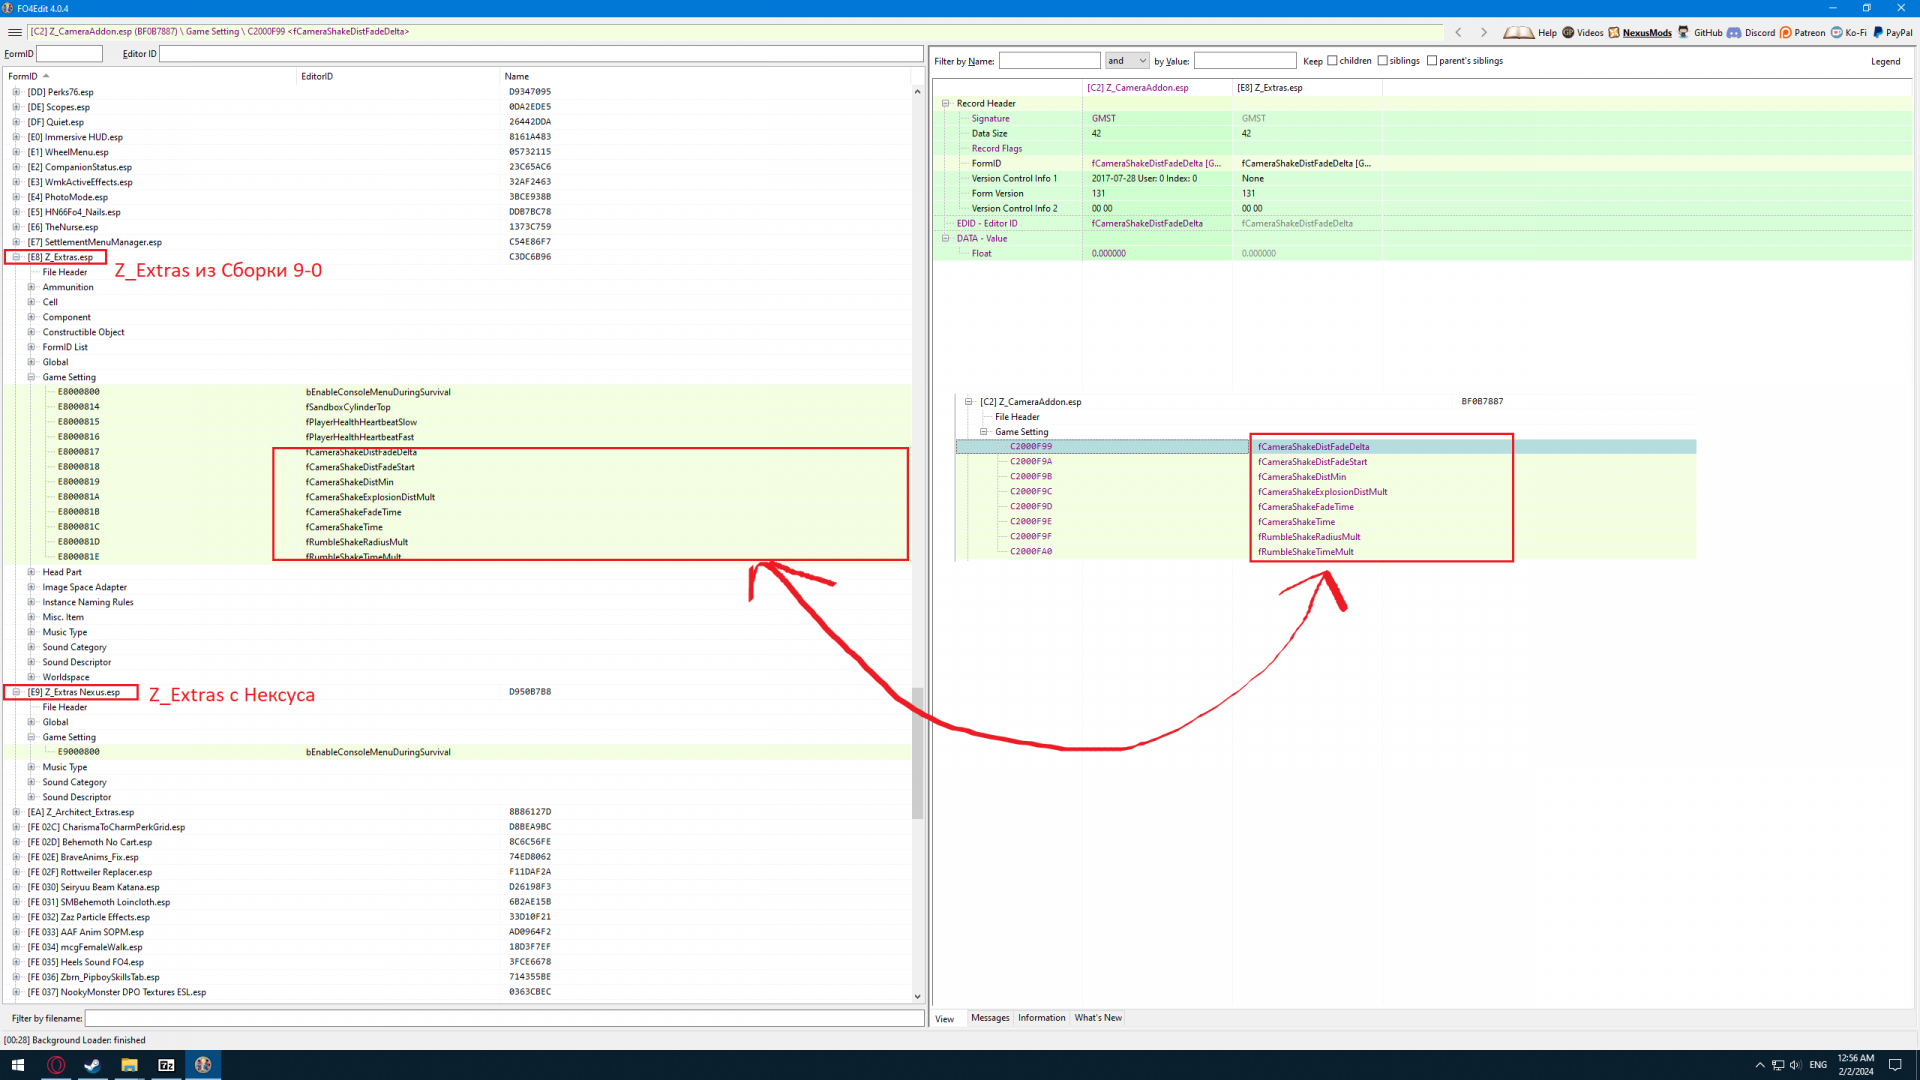Open the GitHub link

pyautogui.click(x=1707, y=33)
